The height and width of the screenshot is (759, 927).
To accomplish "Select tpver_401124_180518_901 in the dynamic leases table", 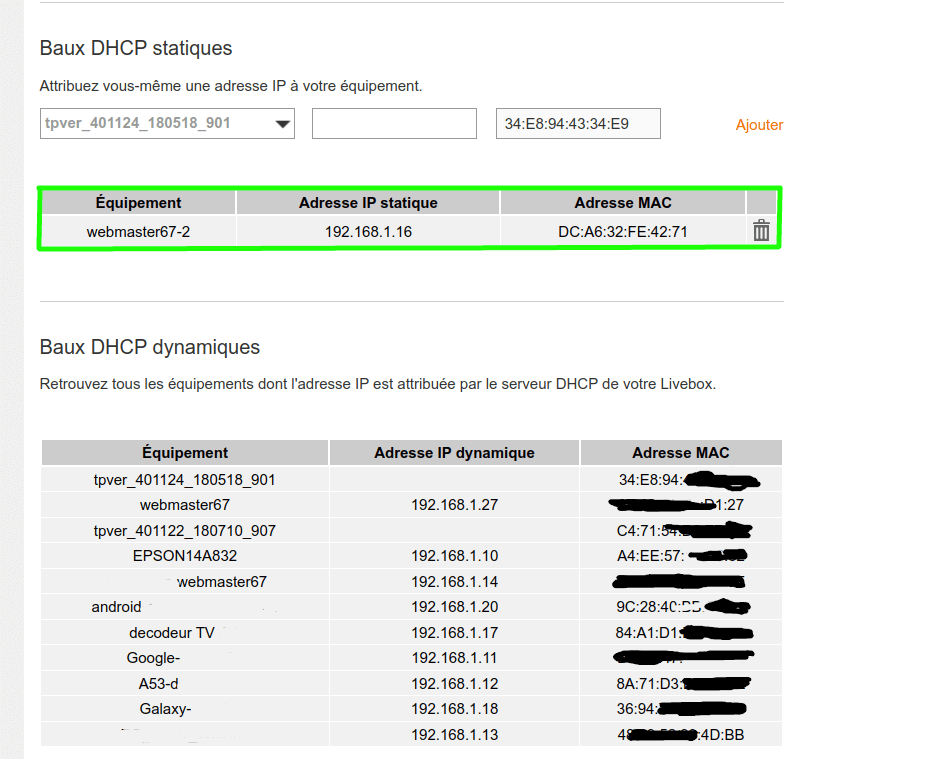I will pyautogui.click(x=184, y=480).
